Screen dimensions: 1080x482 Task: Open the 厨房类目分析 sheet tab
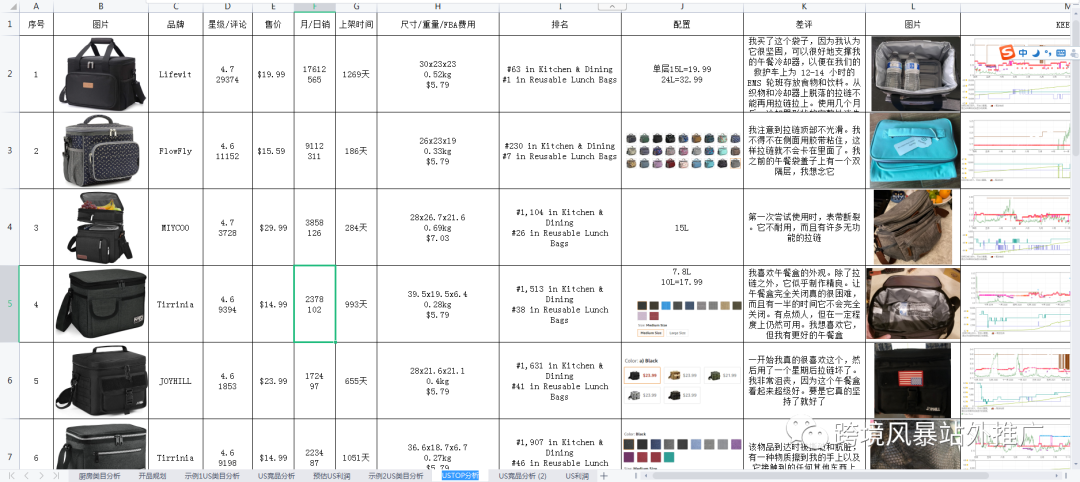pos(99,476)
